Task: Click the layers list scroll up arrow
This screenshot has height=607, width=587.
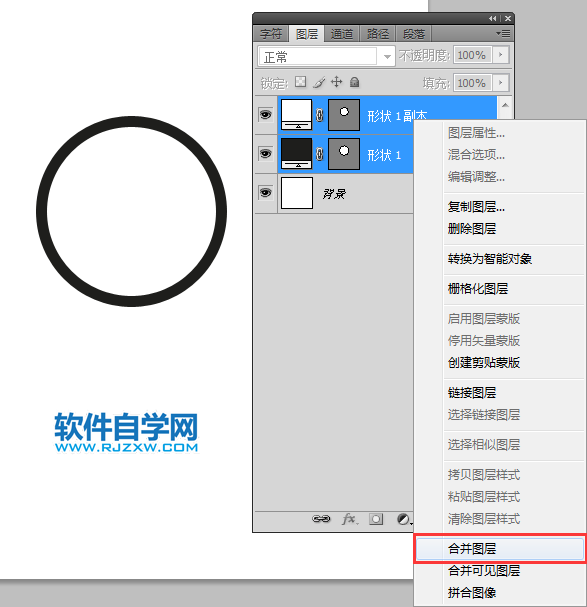Action: (505, 105)
